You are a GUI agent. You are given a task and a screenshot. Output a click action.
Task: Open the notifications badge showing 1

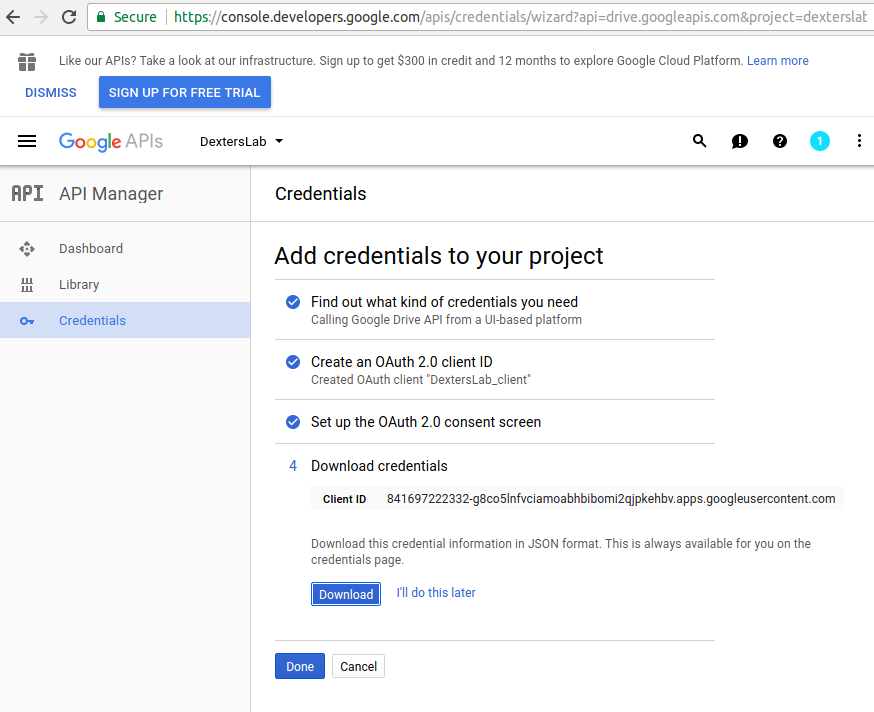pyautogui.click(x=819, y=141)
